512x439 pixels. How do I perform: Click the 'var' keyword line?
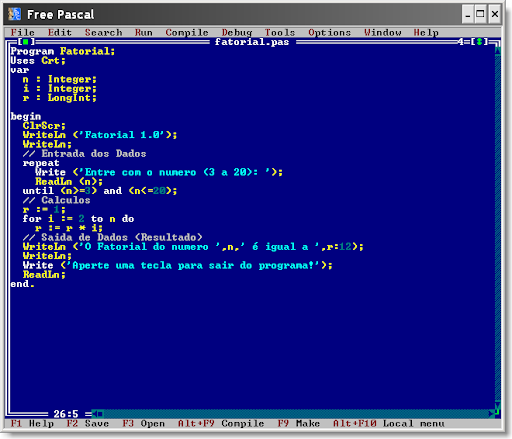click(20, 70)
